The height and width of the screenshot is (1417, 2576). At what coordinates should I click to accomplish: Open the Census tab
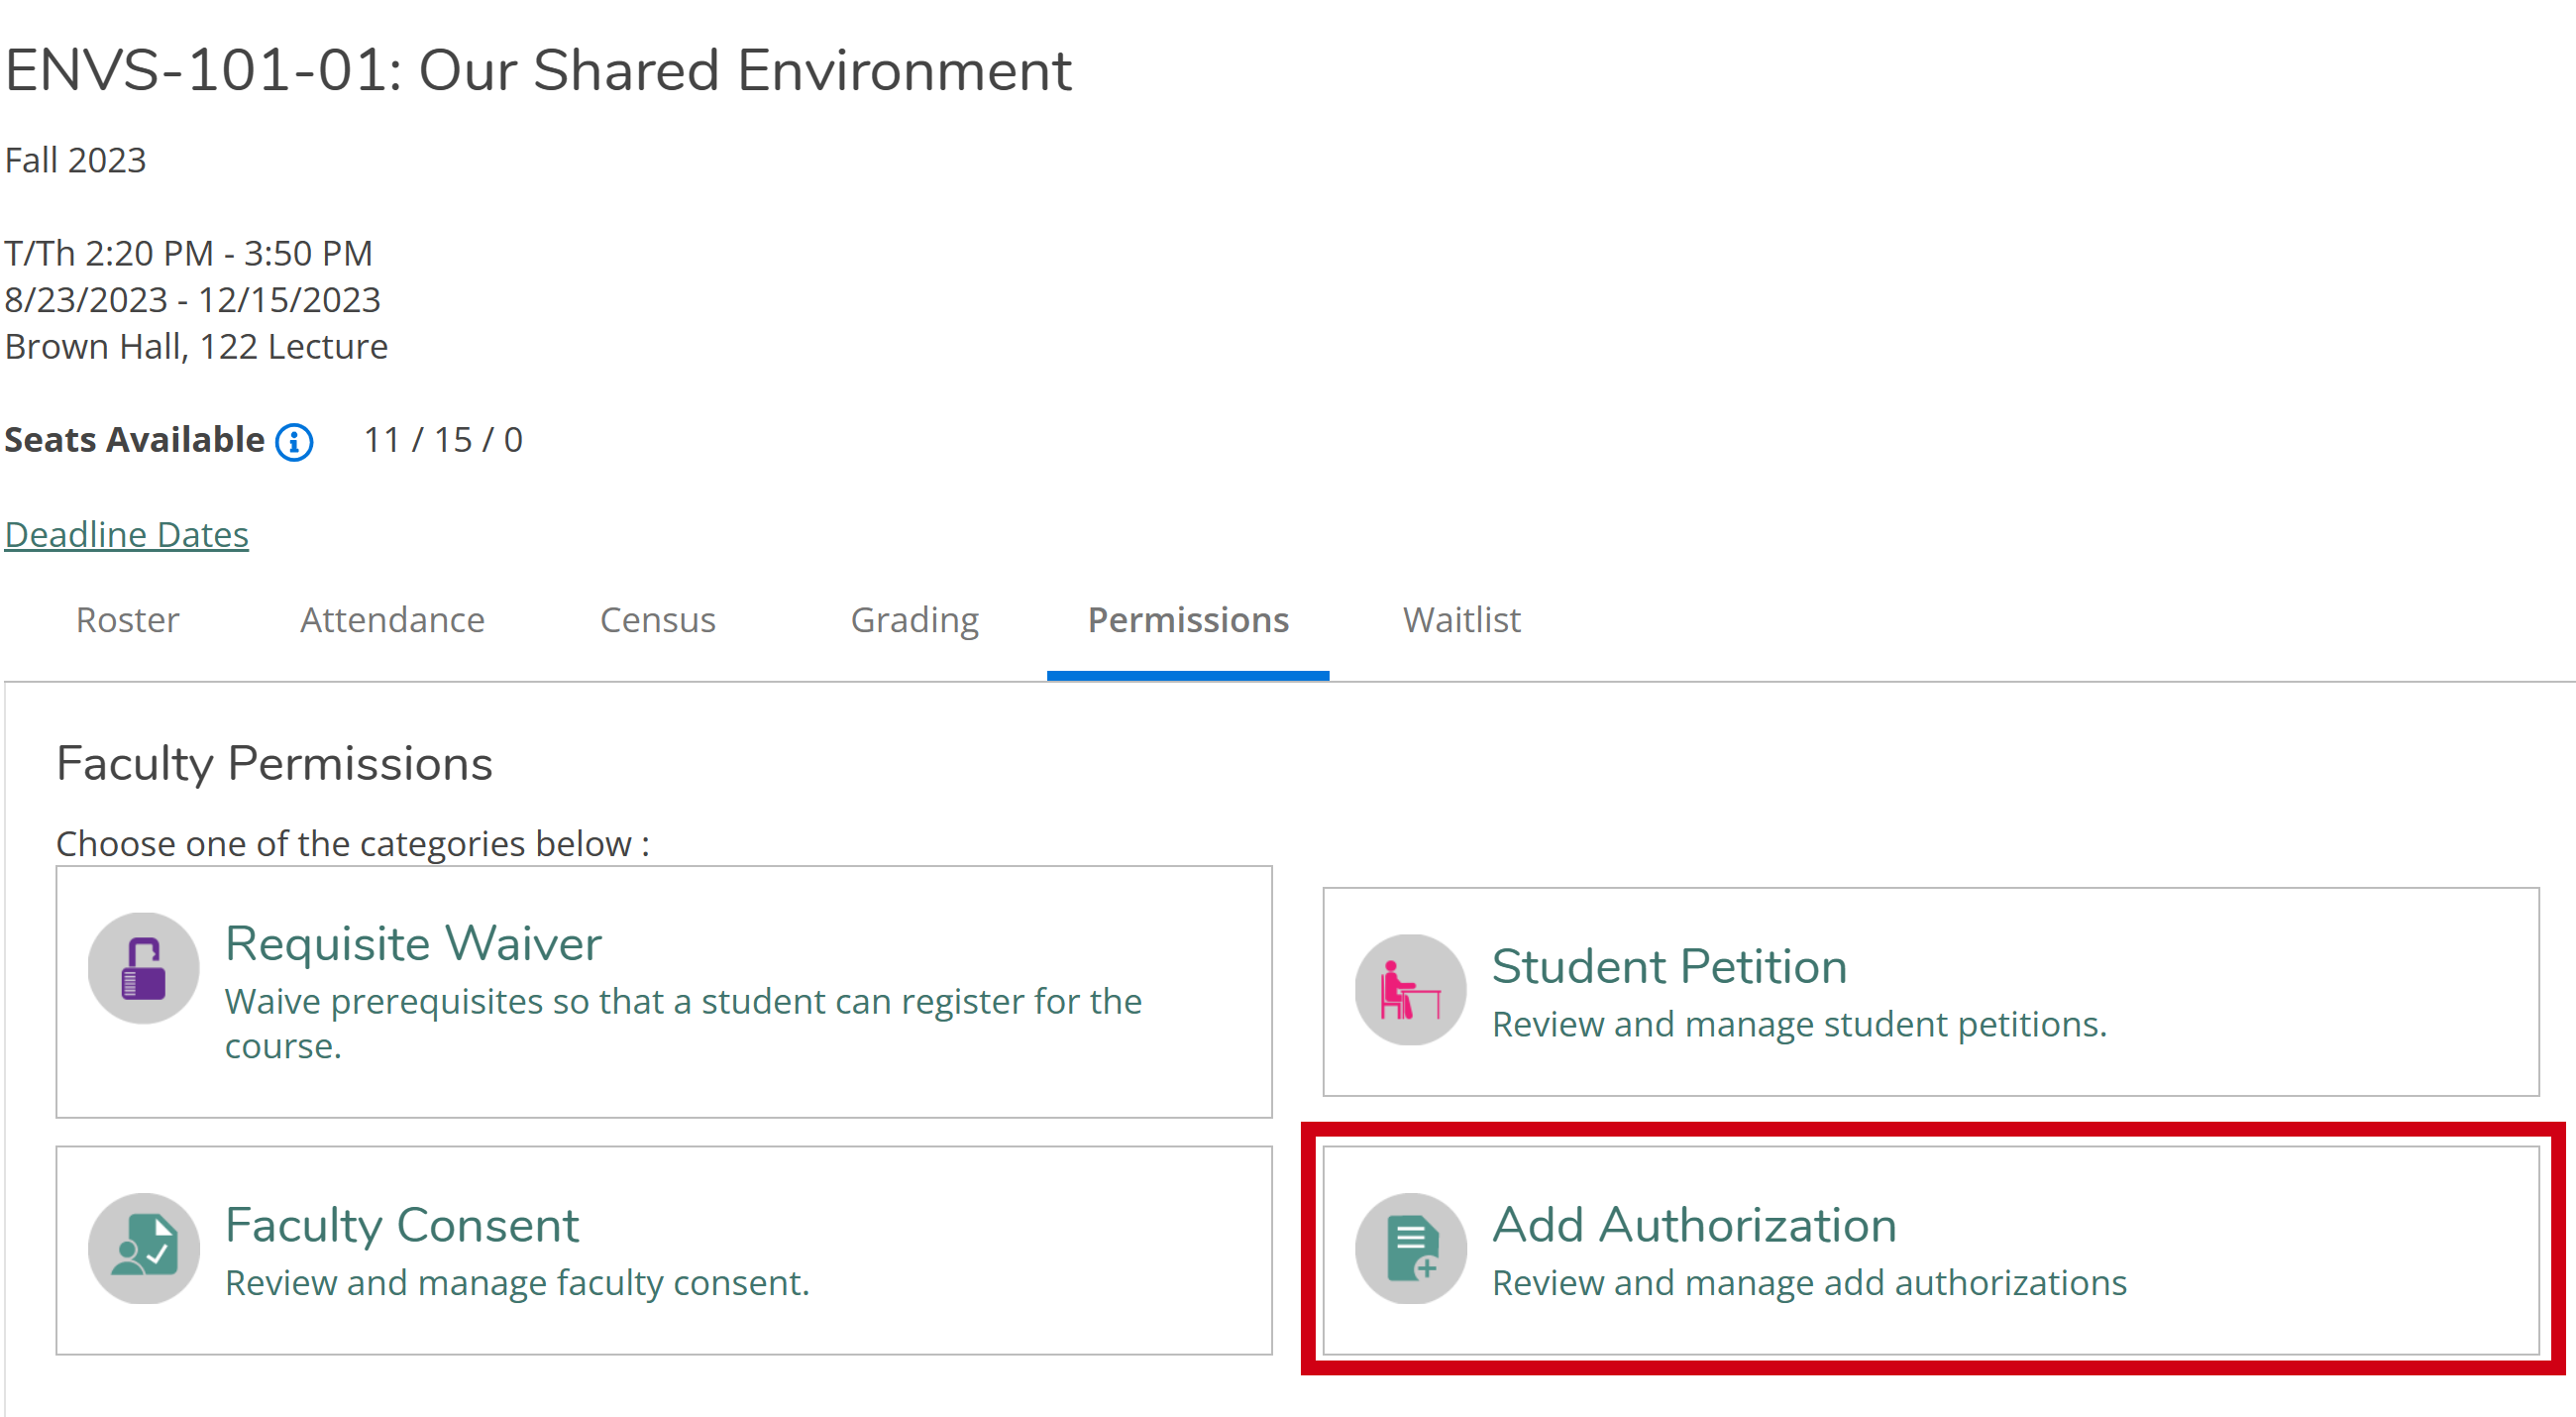coord(657,620)
